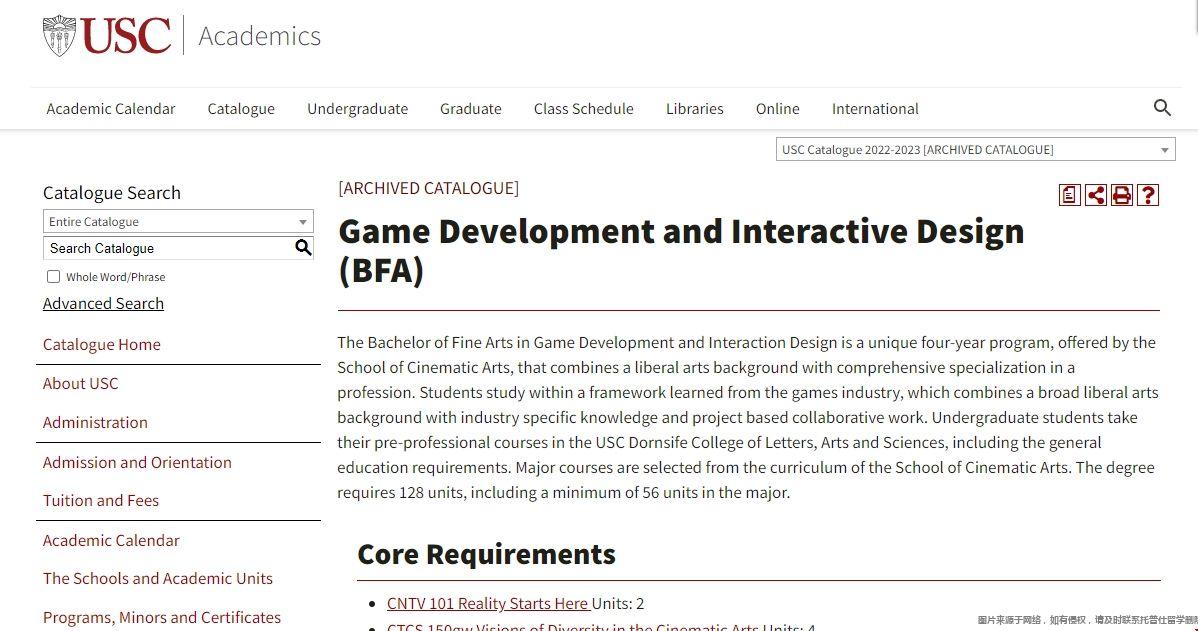1198x631 pixels.
Task: Click the Core Requirements heading
Action: (x=486, y=554)
